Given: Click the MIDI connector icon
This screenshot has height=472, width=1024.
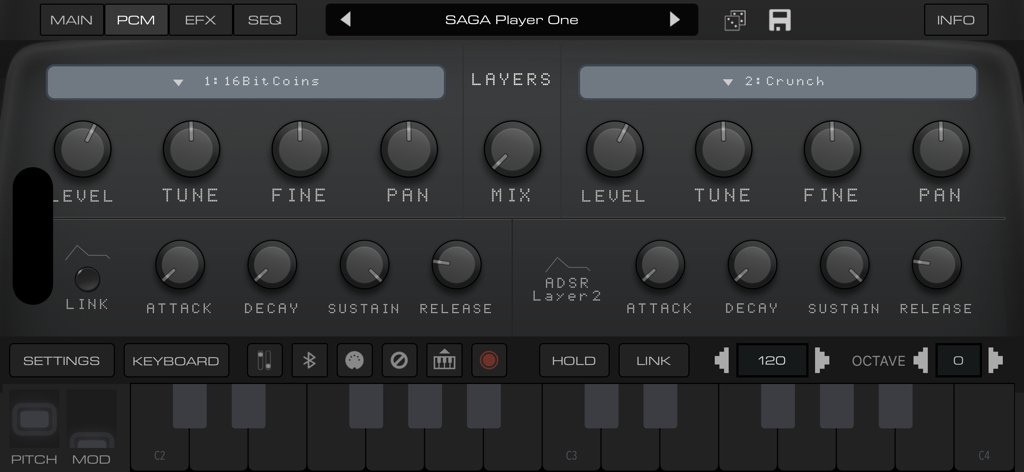Looking at the screenshot, I should (355, 360).
